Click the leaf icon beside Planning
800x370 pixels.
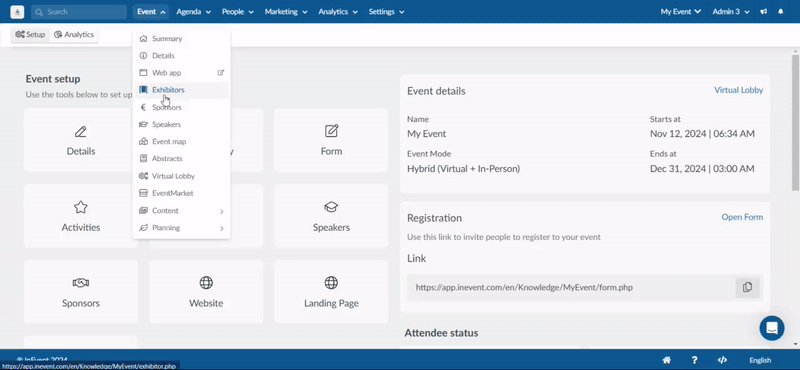[x=143, y=228]
